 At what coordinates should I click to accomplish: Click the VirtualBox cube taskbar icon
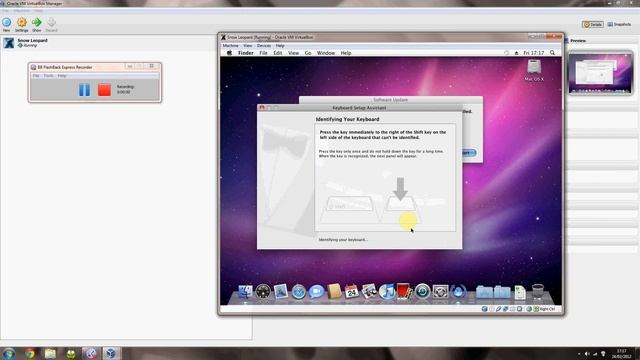[111, 353]
